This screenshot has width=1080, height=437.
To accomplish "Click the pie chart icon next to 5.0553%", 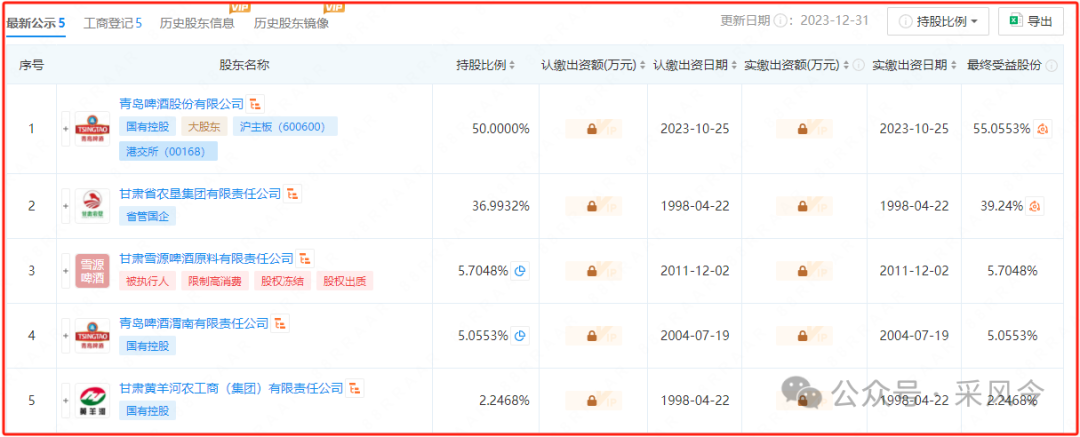I will point(521,336).
